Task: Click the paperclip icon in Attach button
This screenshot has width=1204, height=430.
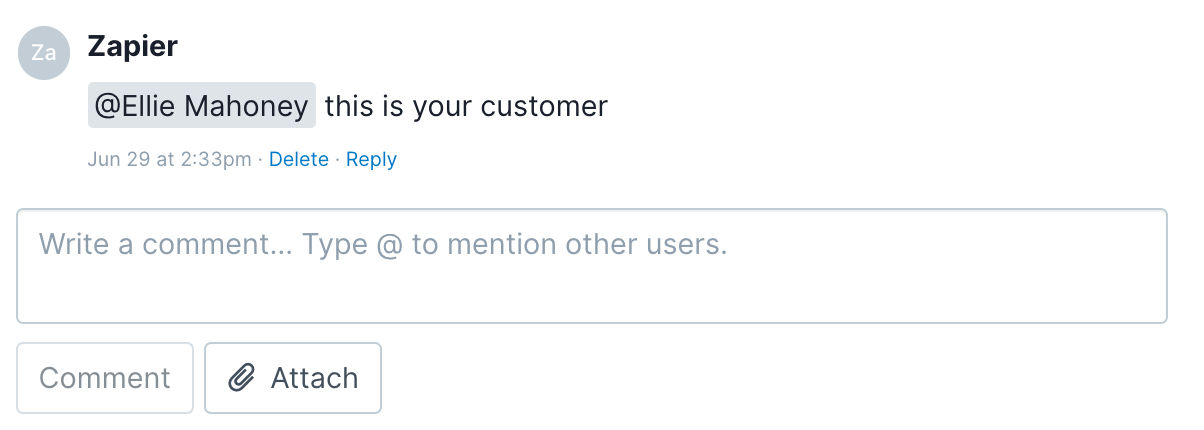Action: pos(242,378)
